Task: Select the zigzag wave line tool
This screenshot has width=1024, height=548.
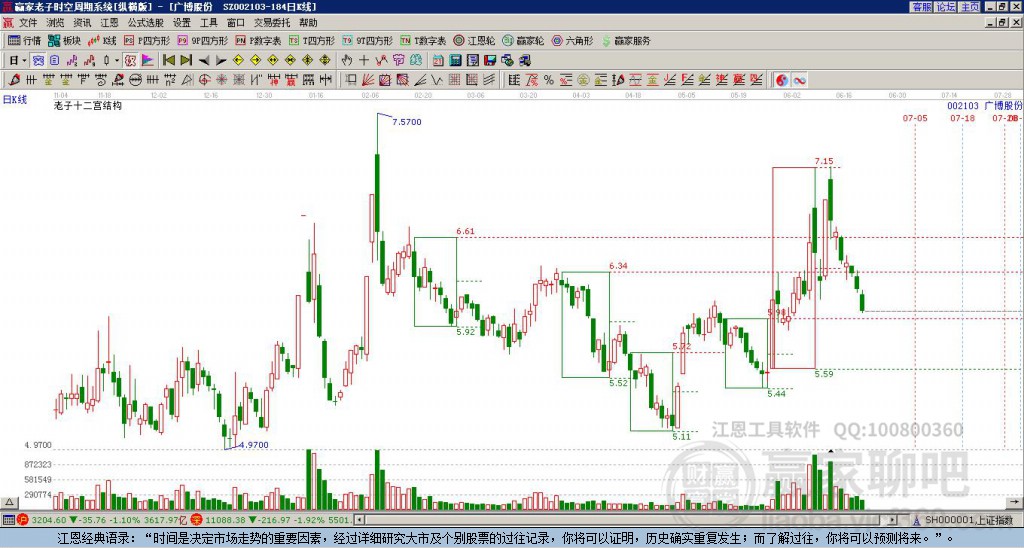Action: coord(436,80)
